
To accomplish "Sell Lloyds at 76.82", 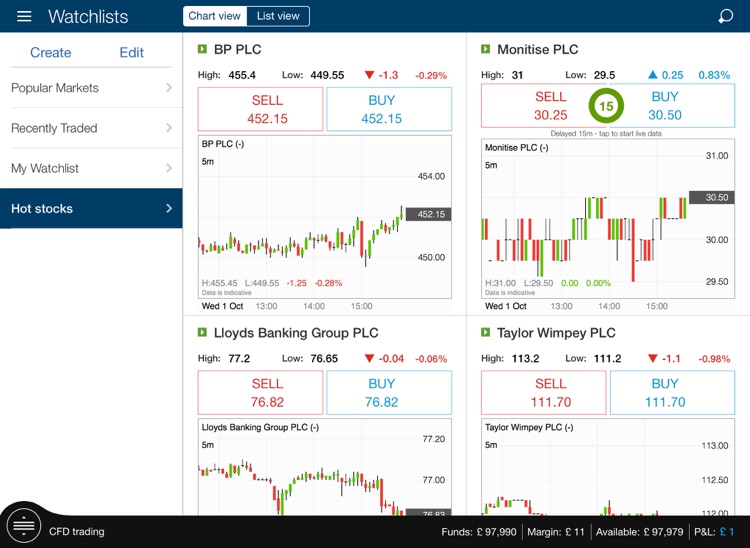I will pyautogui.click(x=261, y=393).
